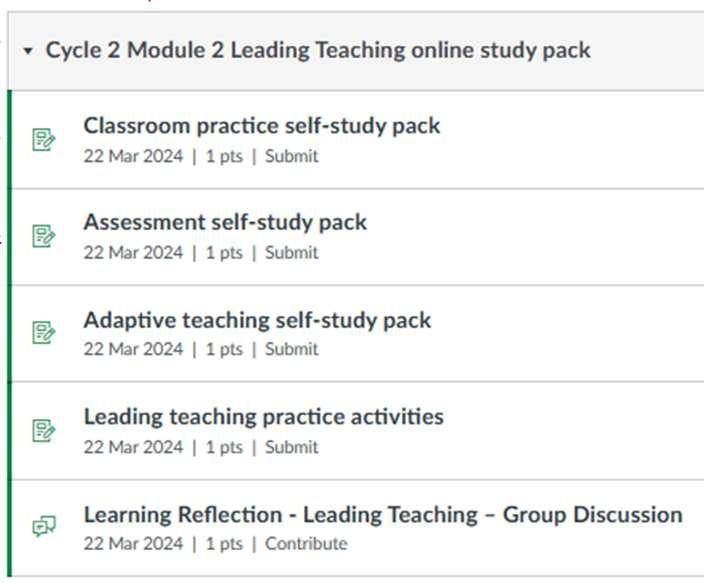
Task: Click the Leading teaching practice assignment icon
Action: [43, 430]
